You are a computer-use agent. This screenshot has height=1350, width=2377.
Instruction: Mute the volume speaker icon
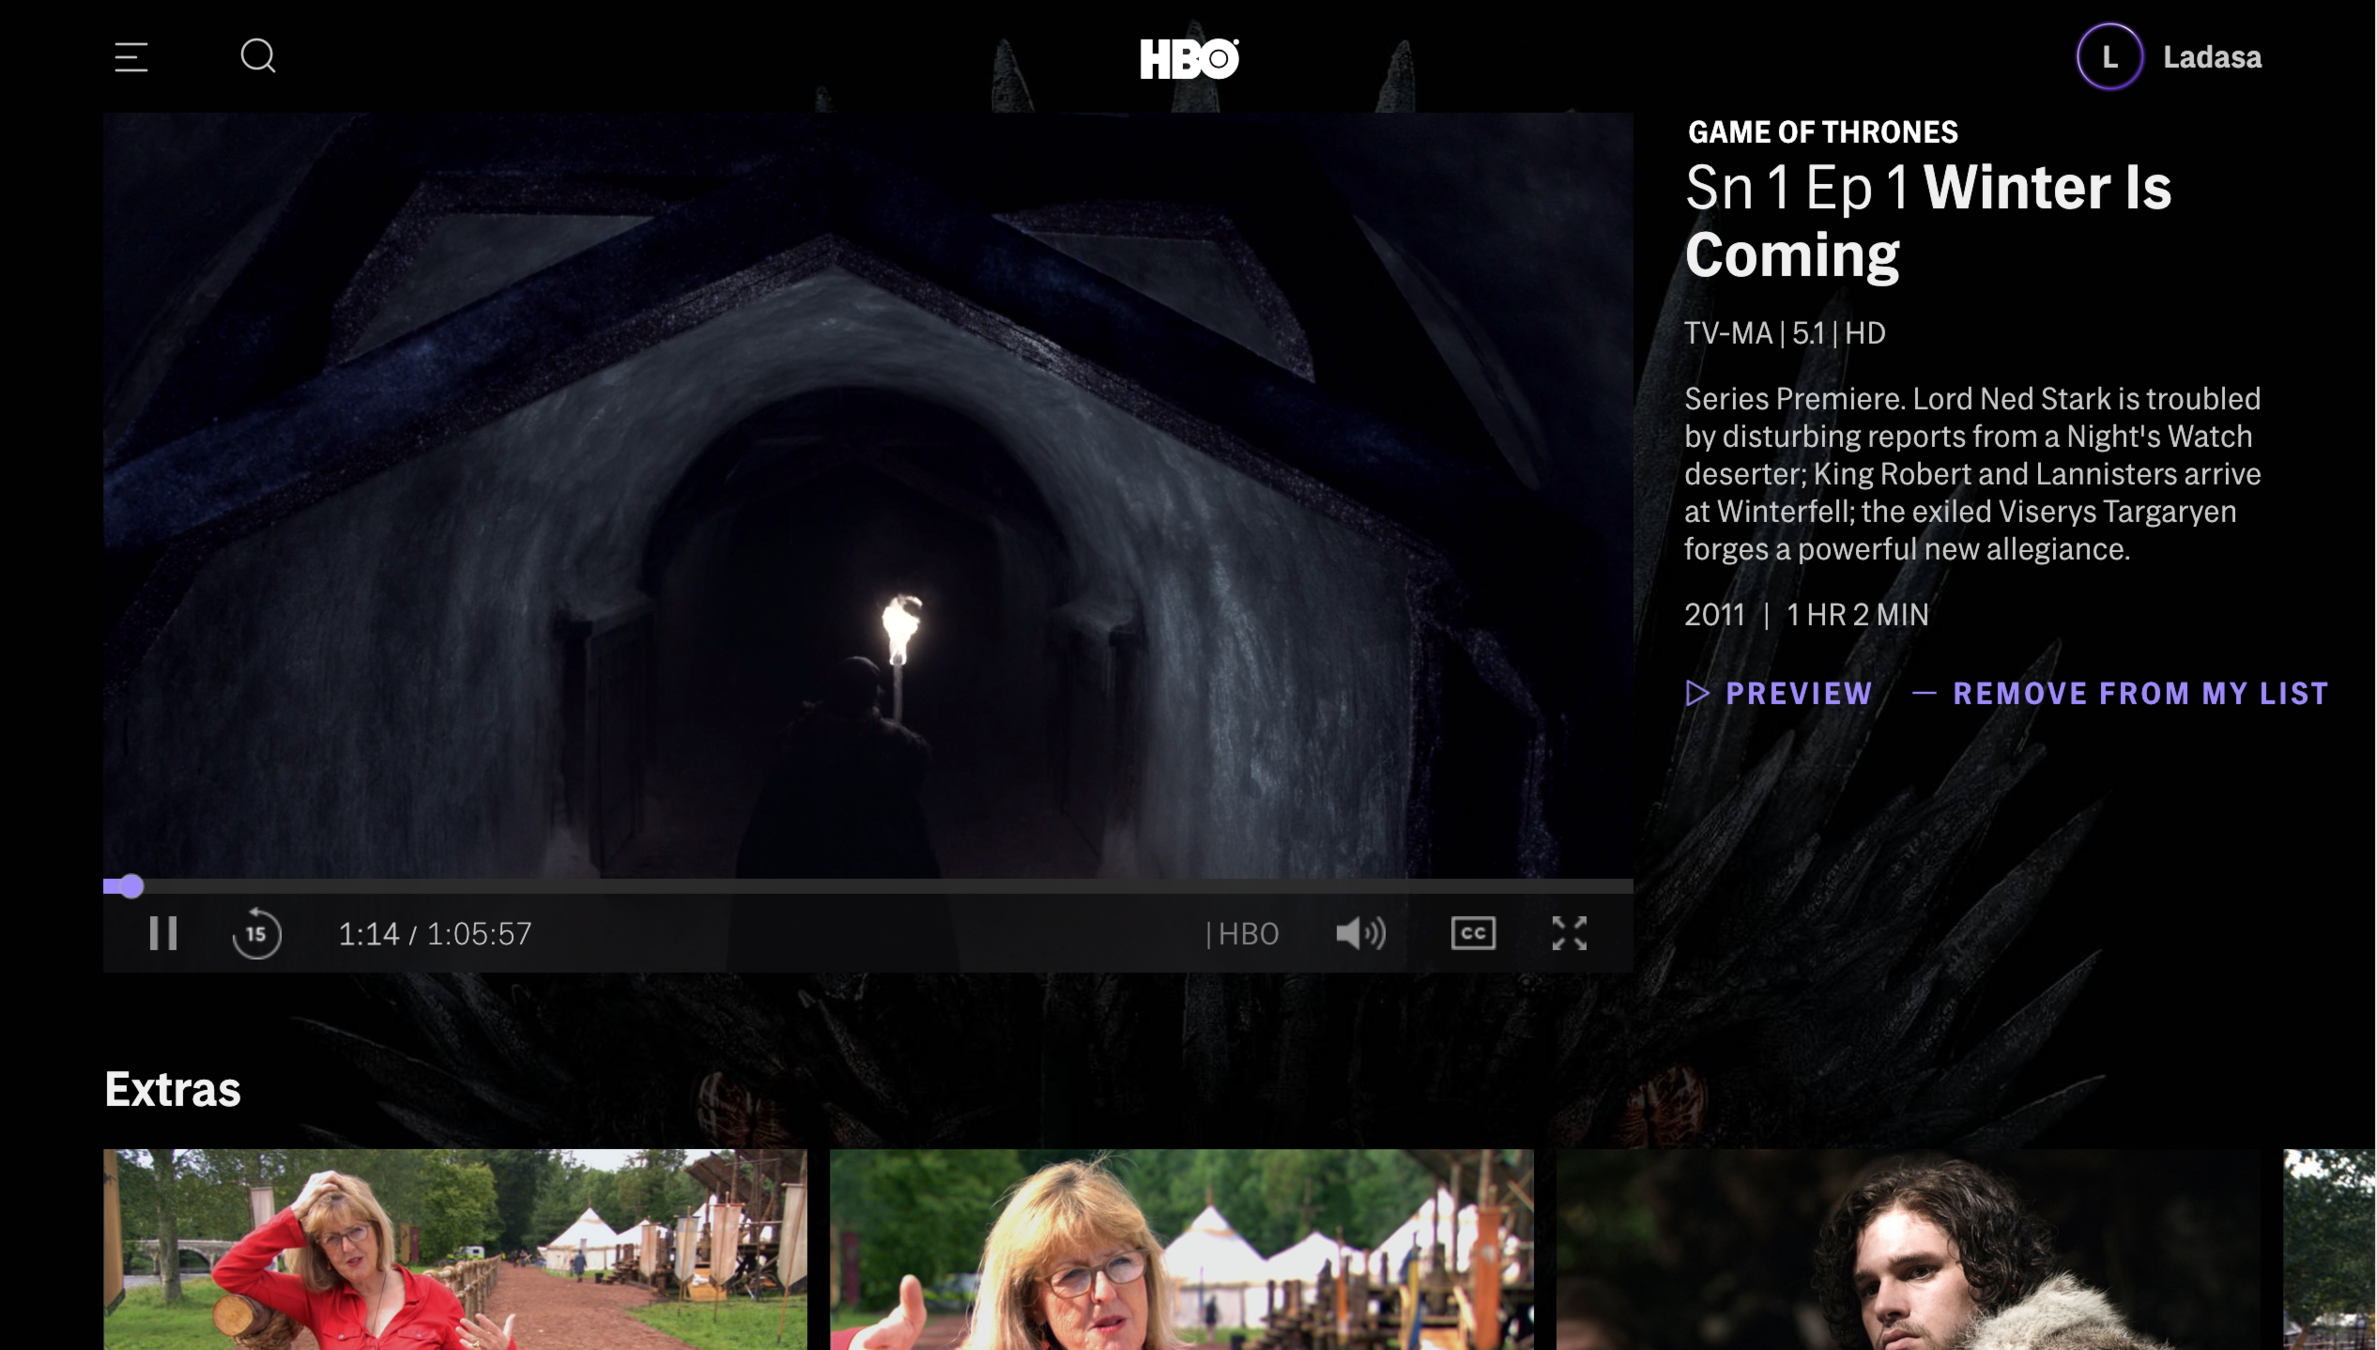click(1360, 933)
